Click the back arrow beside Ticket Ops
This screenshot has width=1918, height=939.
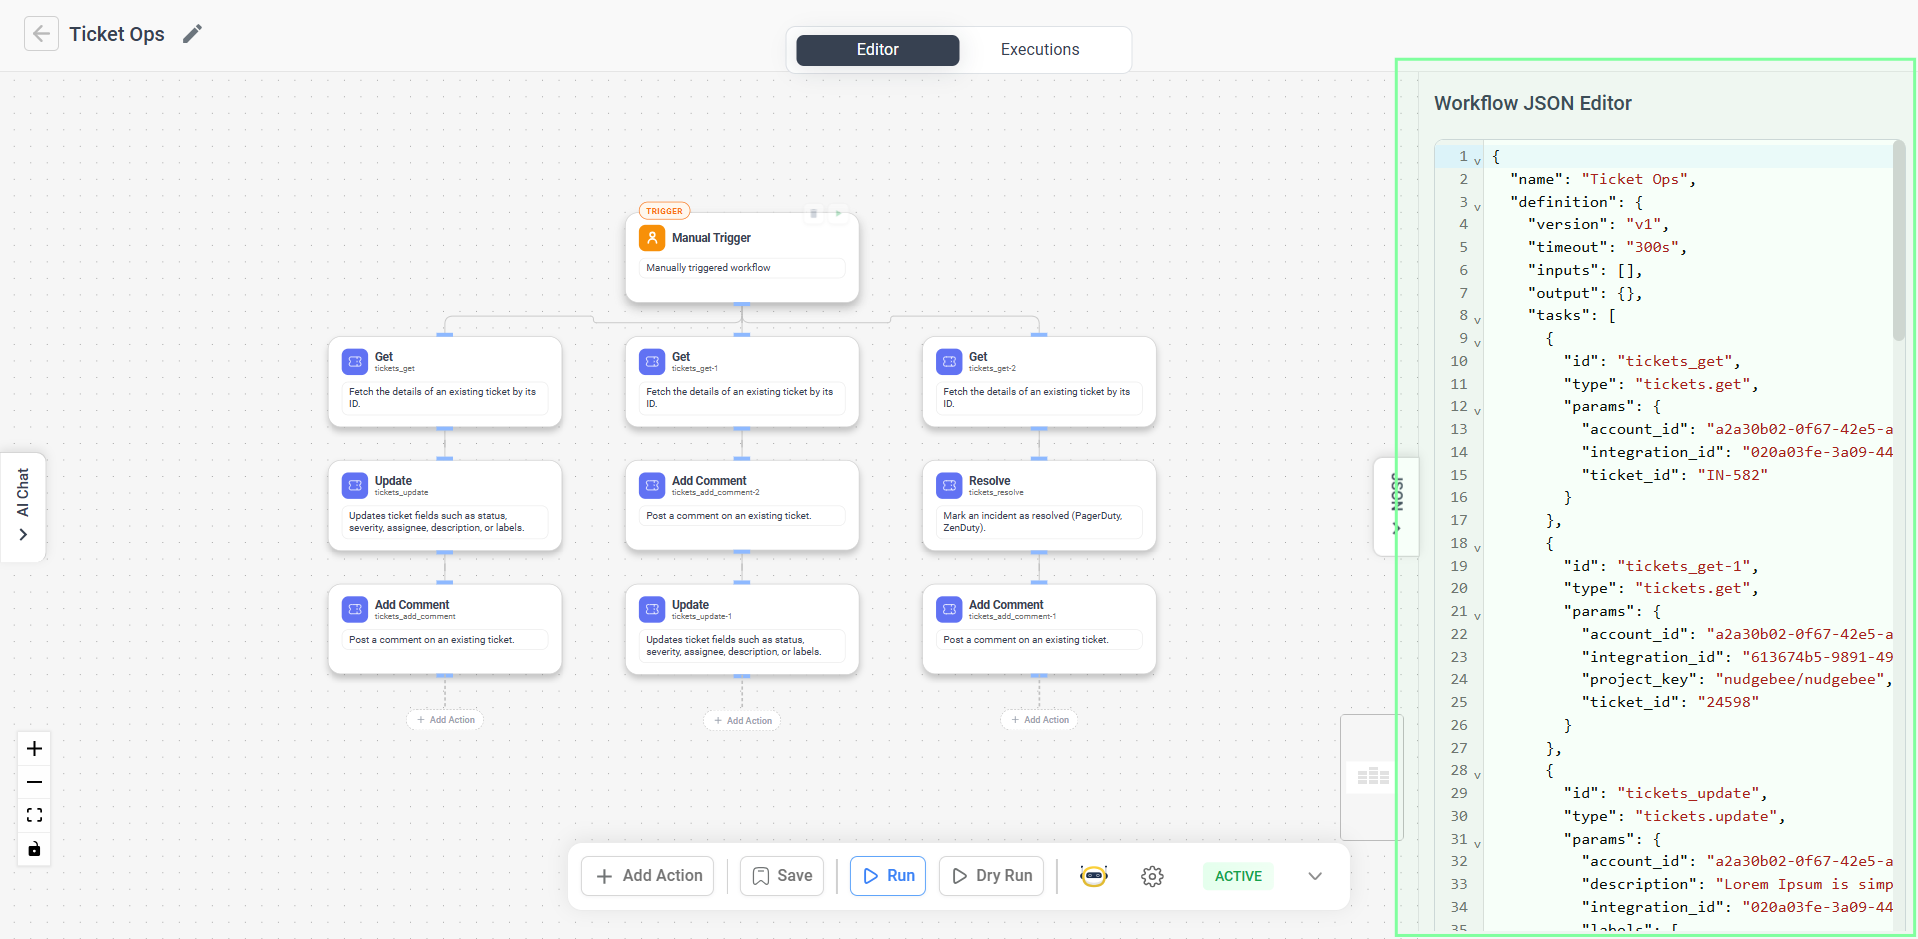coord(40,33)
